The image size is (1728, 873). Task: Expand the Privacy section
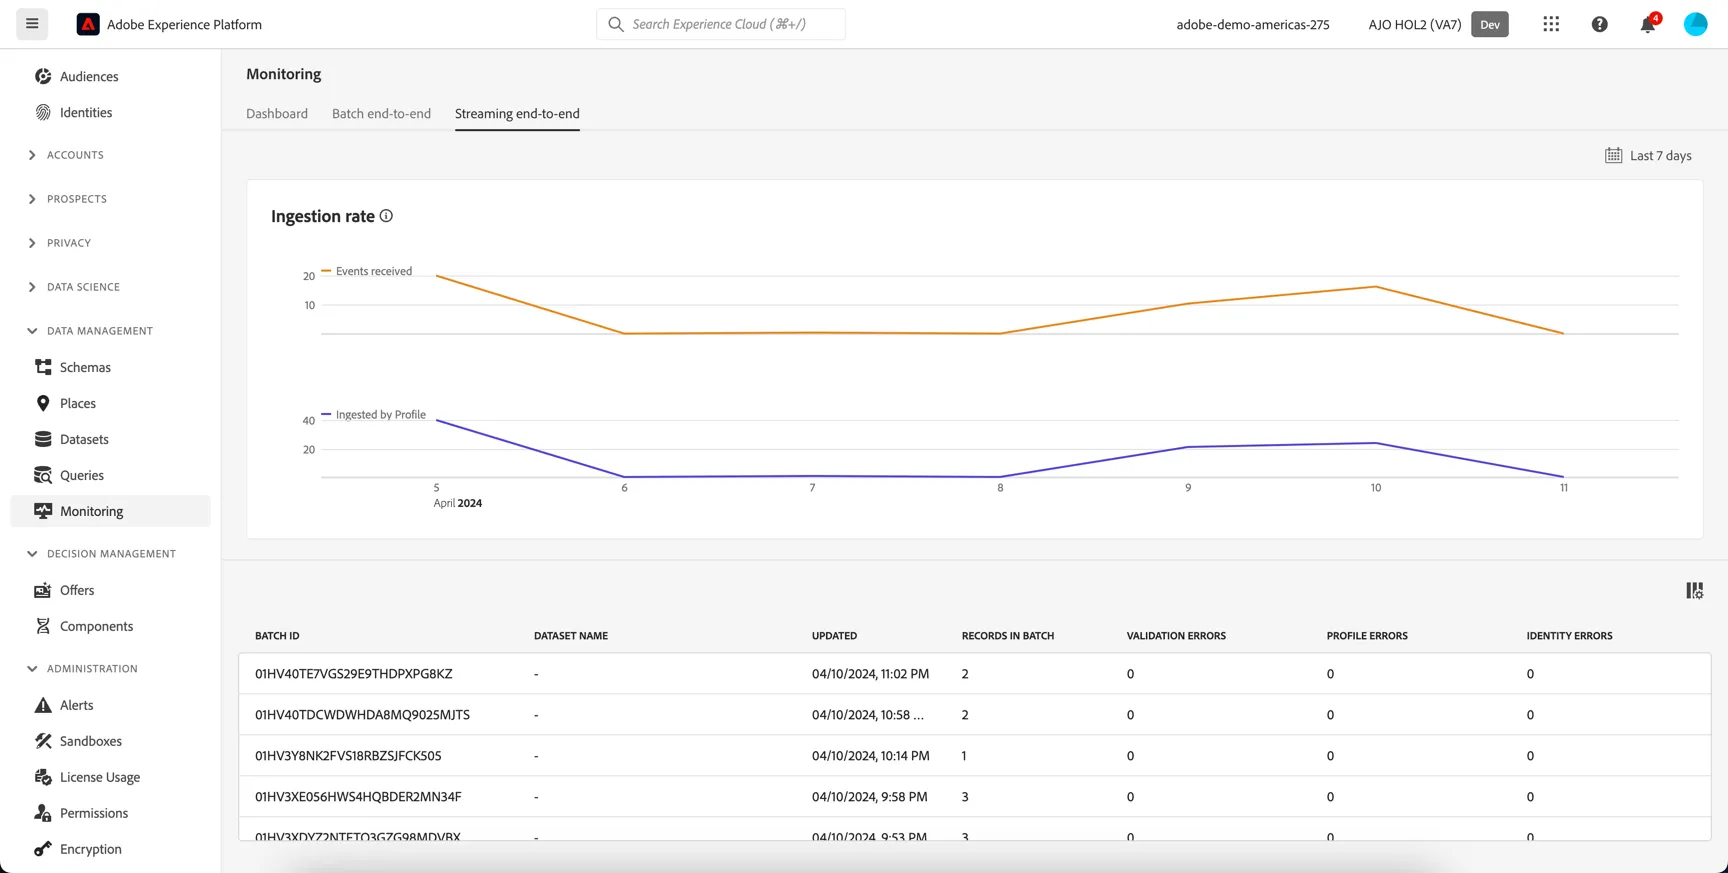(x=32, y=243)
